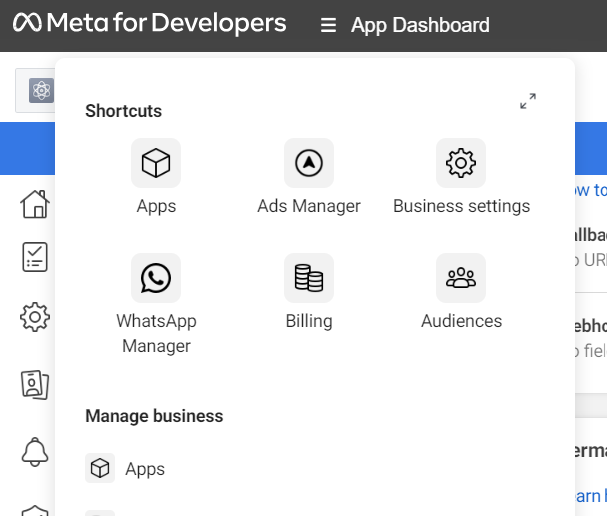607x516 pixels.
Task: Open the checklist icon in sidebar
Action: (35, 257)
